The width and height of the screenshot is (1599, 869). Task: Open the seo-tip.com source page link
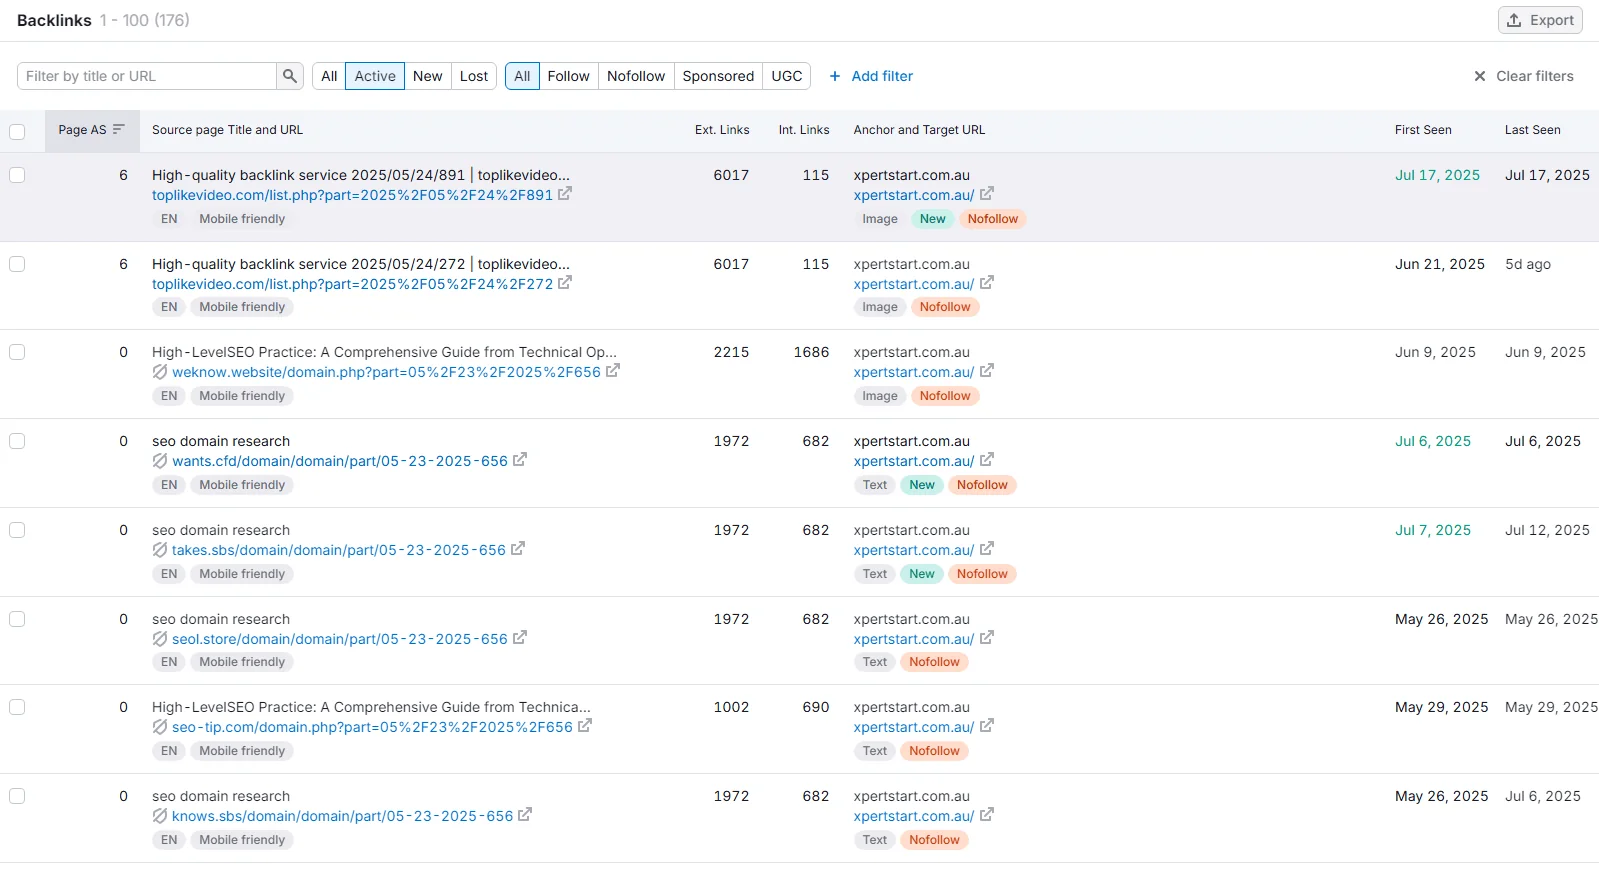[x=373, y=727]
